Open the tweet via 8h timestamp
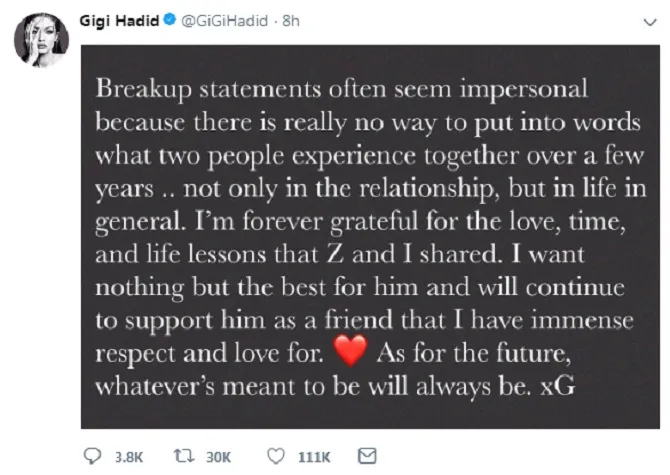This screenshot has width=670, height=475. click(x=289, y=19)
